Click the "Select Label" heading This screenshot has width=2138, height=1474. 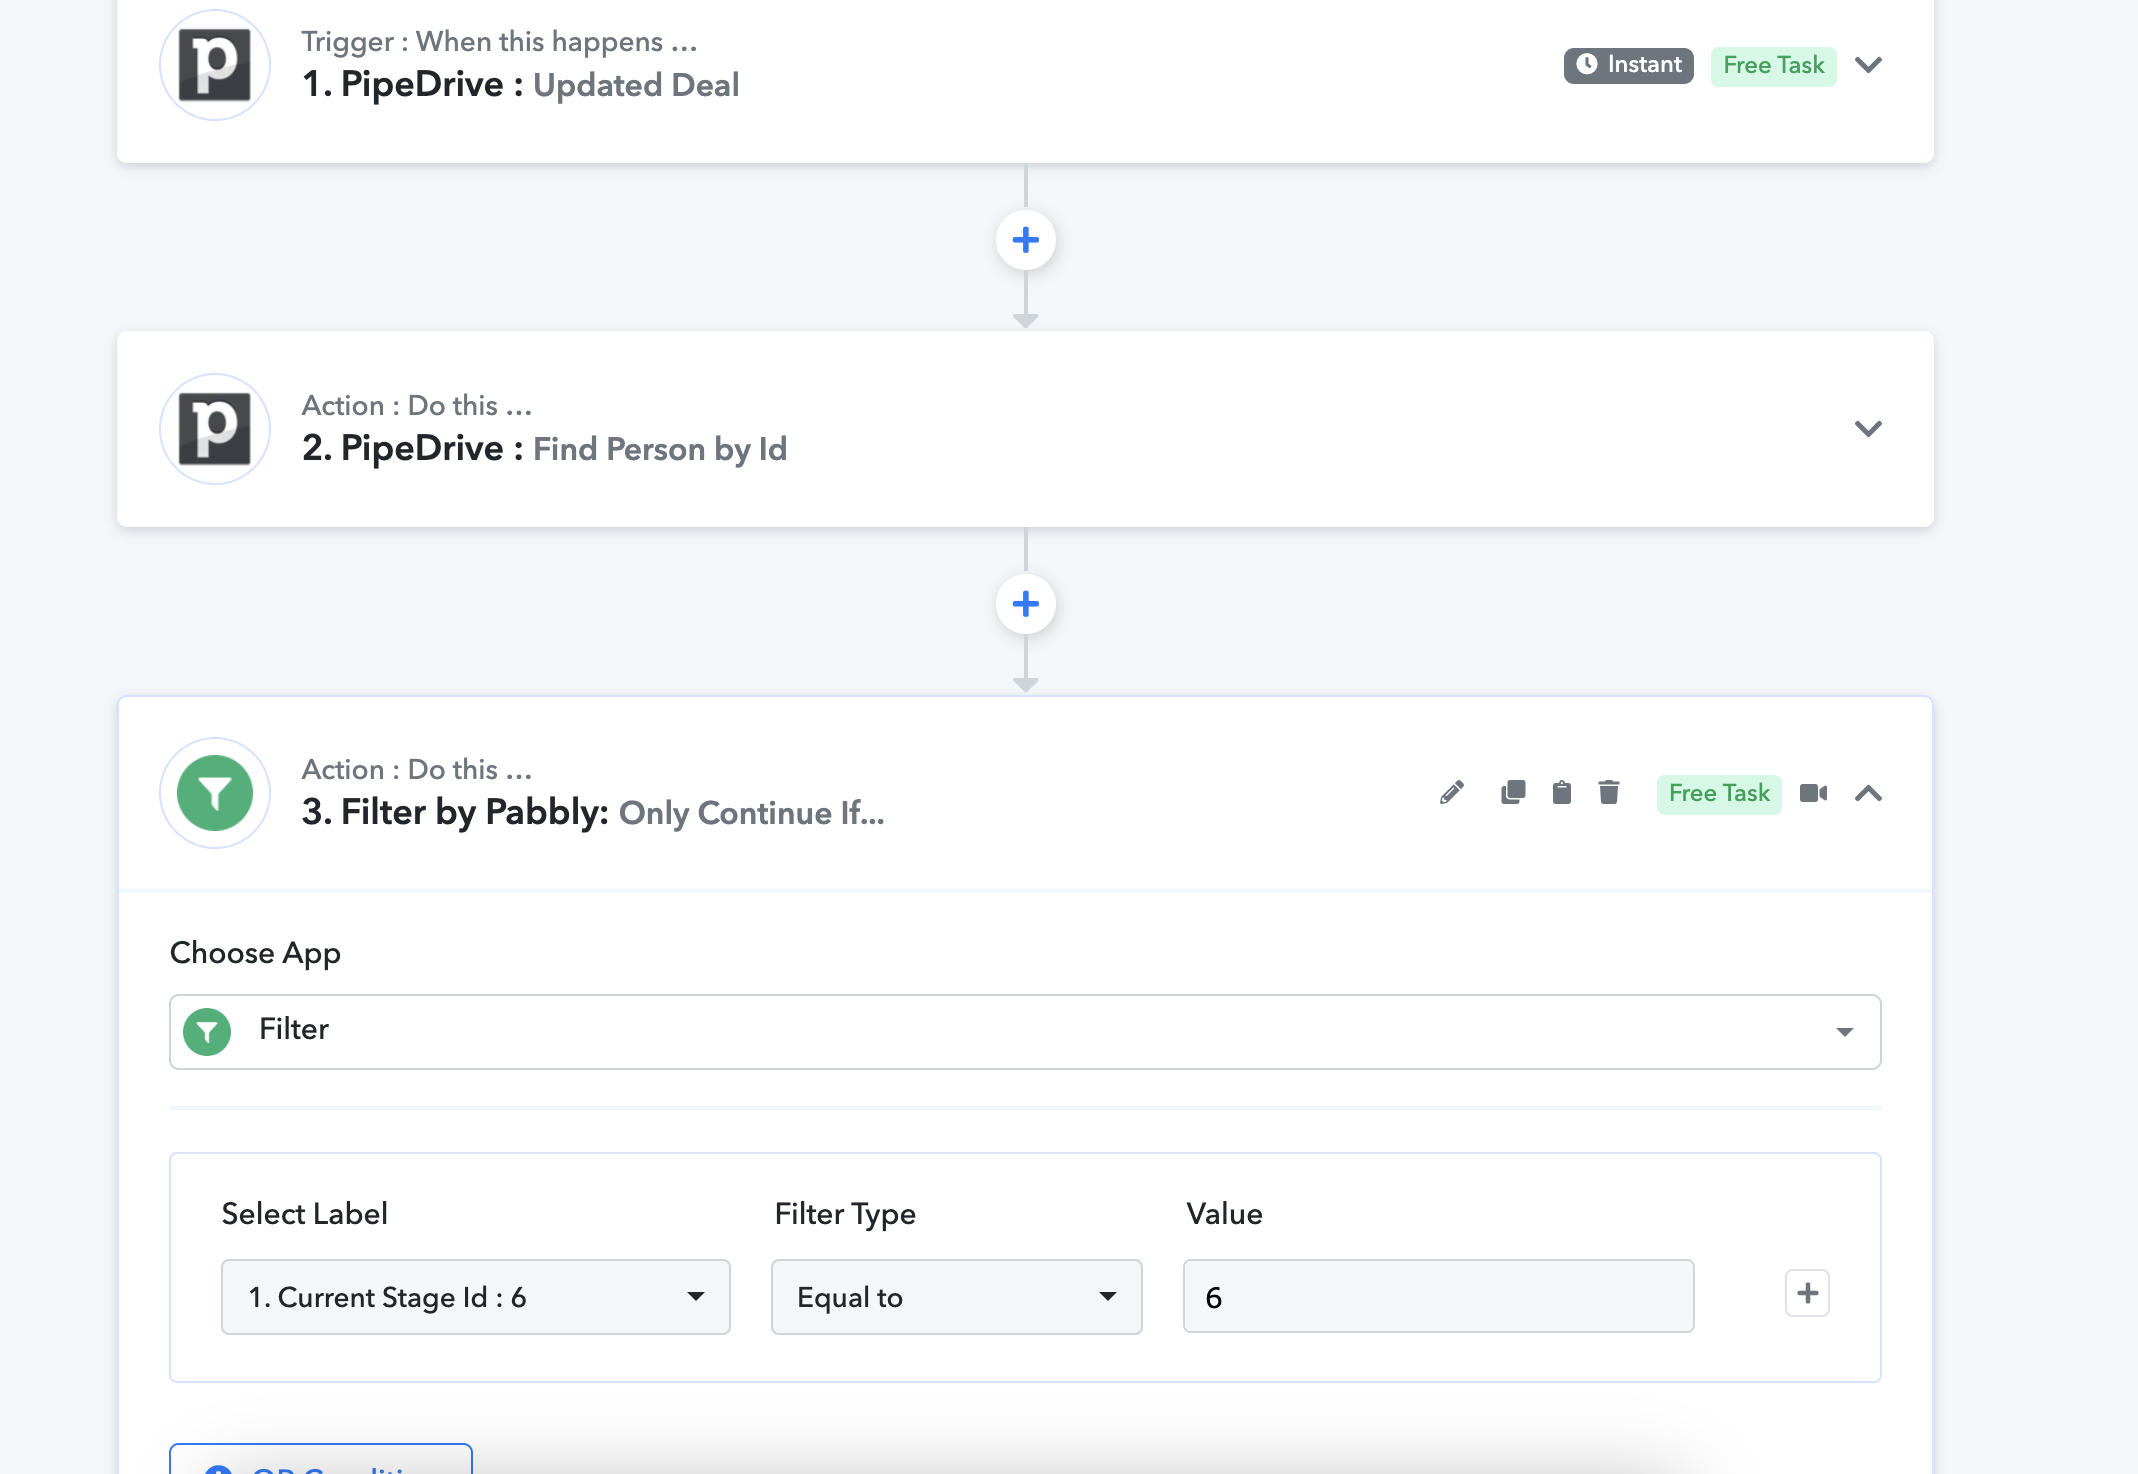tap(304, 1213)
